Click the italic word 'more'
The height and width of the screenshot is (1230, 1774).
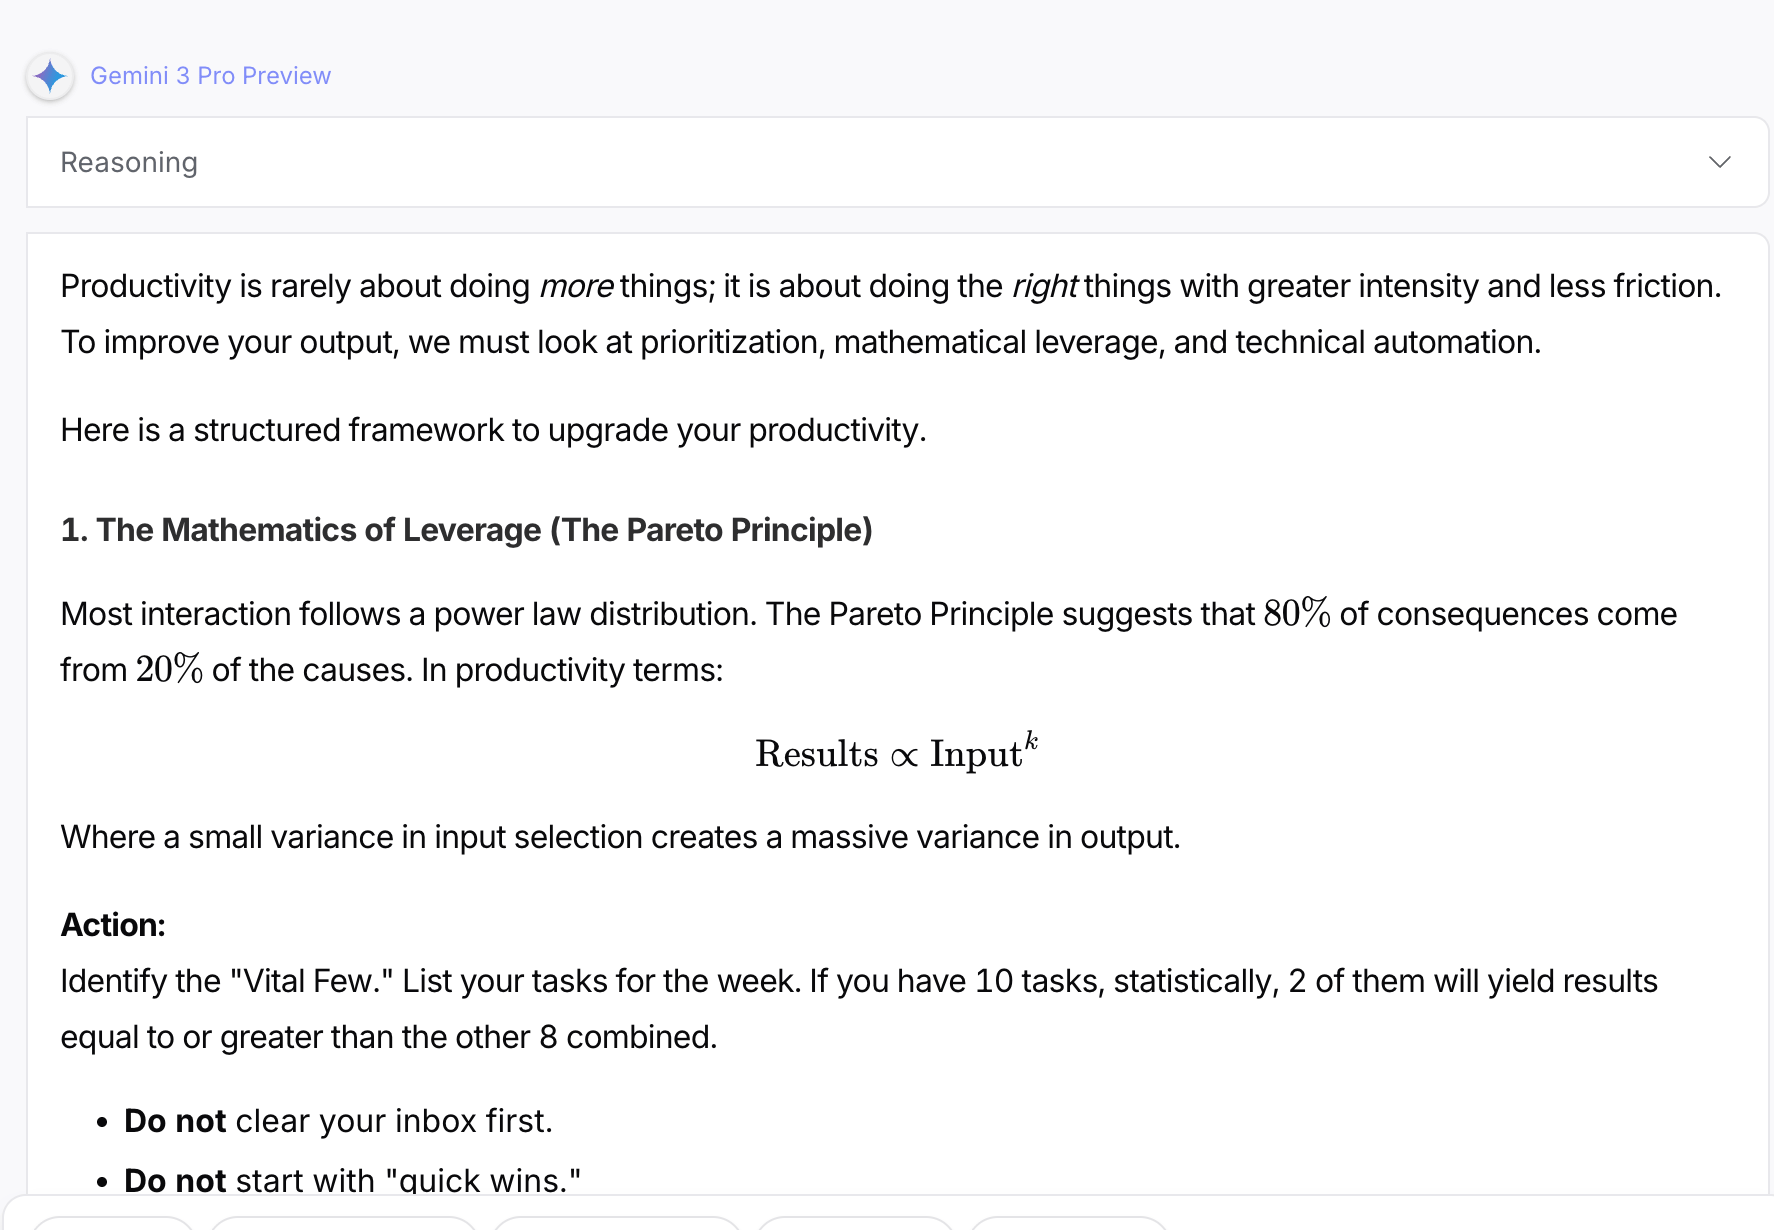576,287
